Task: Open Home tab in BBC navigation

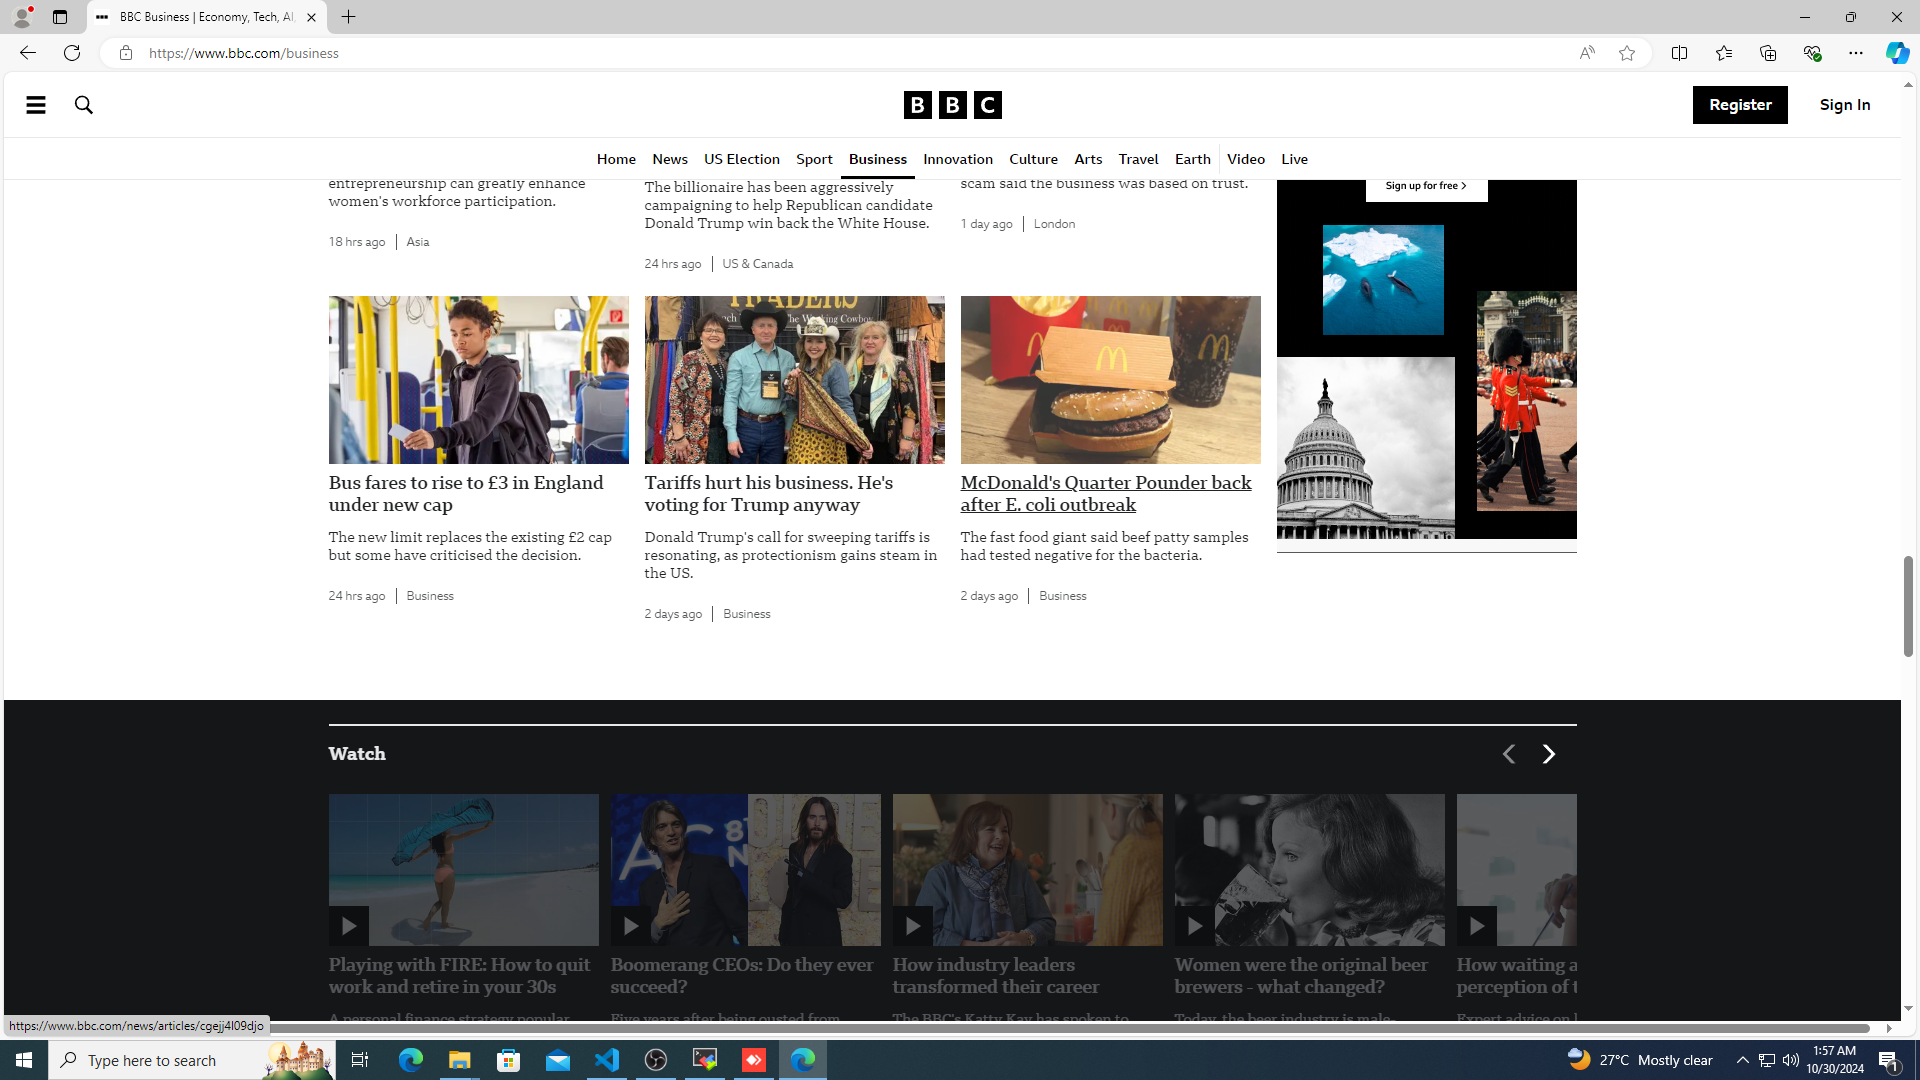Action: 616,160
